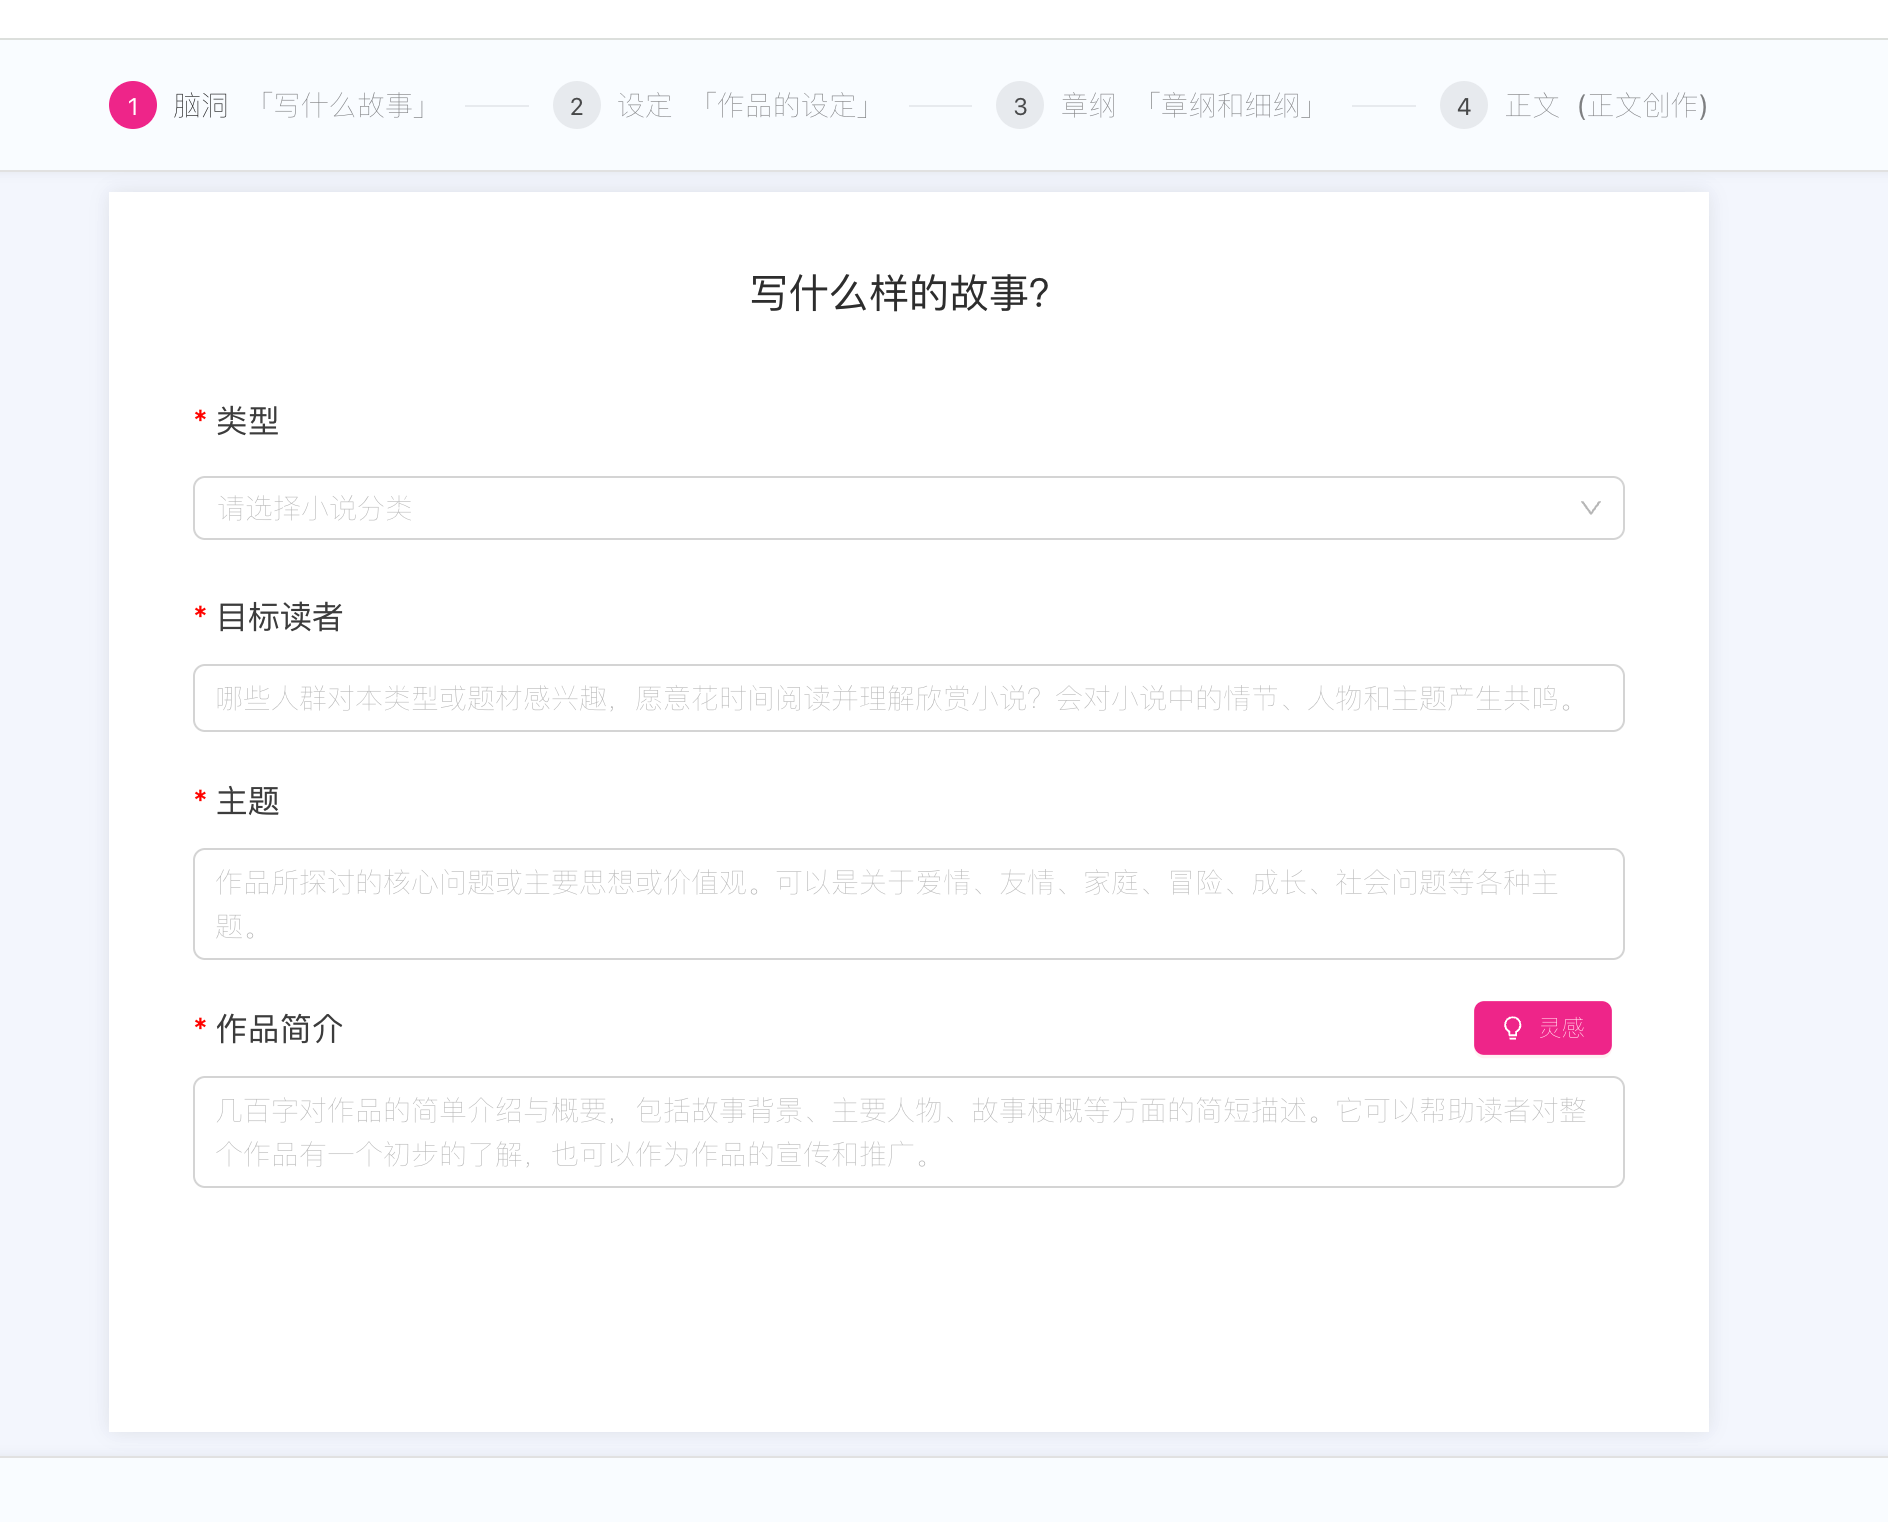Click the lightbulb icon on the 灵感 button
The image size is (1888, 1522).
(1512, 1027)
